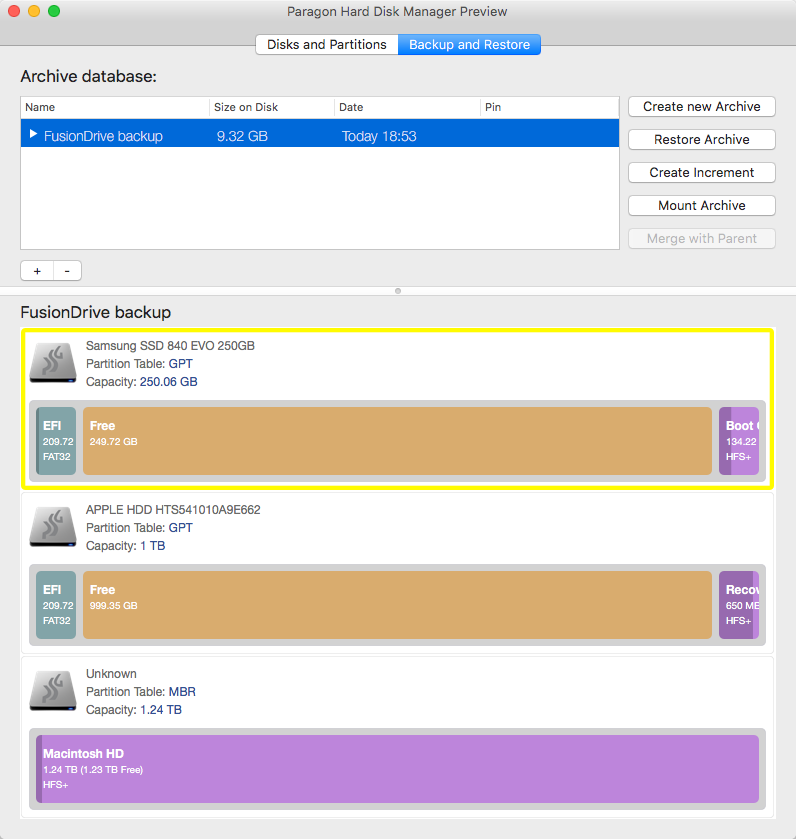
Task: Minimize the window with the yellow button
Action: tap(34, 11)
